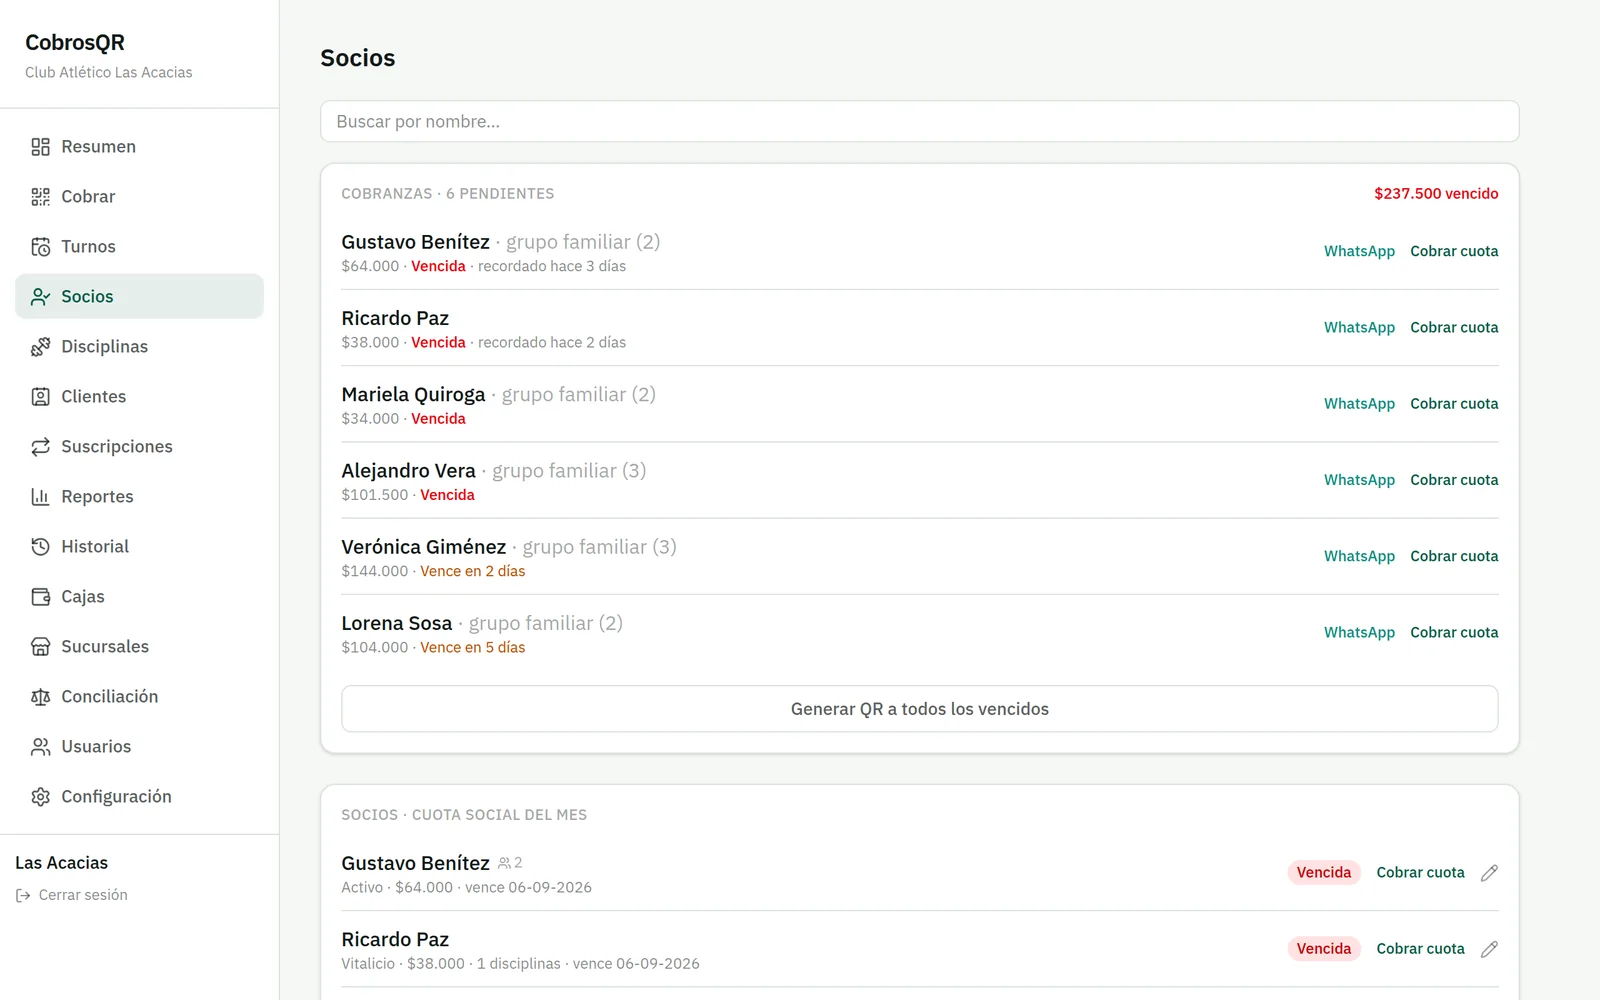Click the Buscar por nombre search field
Image resolution: width=1600 pixels, height=1000 pixels.
tap(919, 121)
